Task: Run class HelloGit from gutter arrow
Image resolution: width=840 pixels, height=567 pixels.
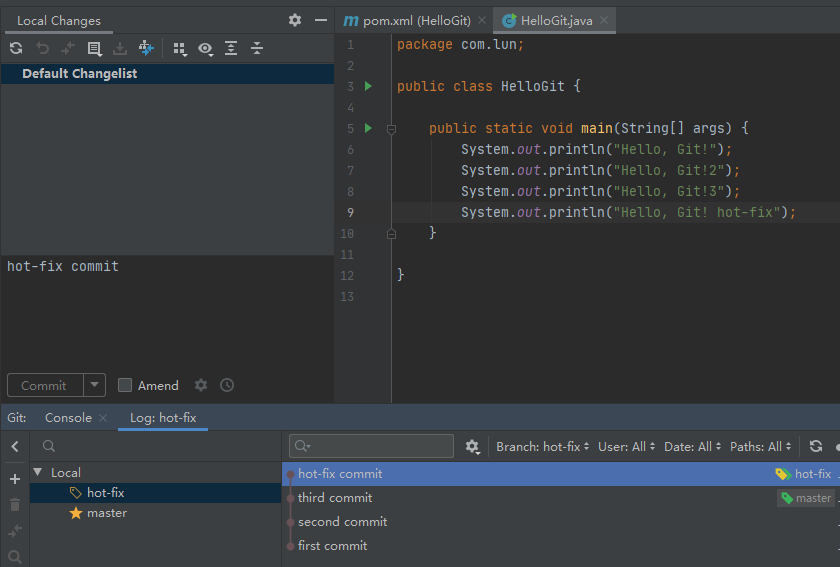Action: [368, 86]
